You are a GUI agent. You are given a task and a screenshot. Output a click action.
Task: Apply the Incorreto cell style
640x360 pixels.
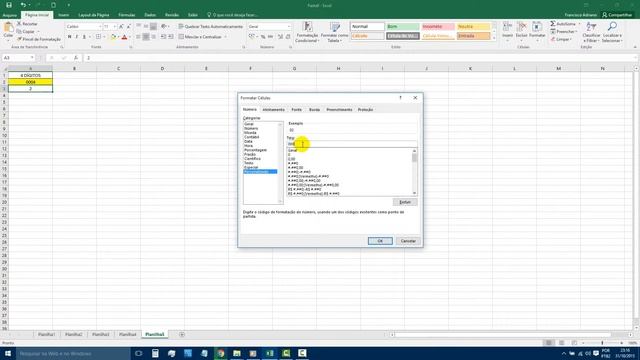pyautogui.click(x=438, y=27)
